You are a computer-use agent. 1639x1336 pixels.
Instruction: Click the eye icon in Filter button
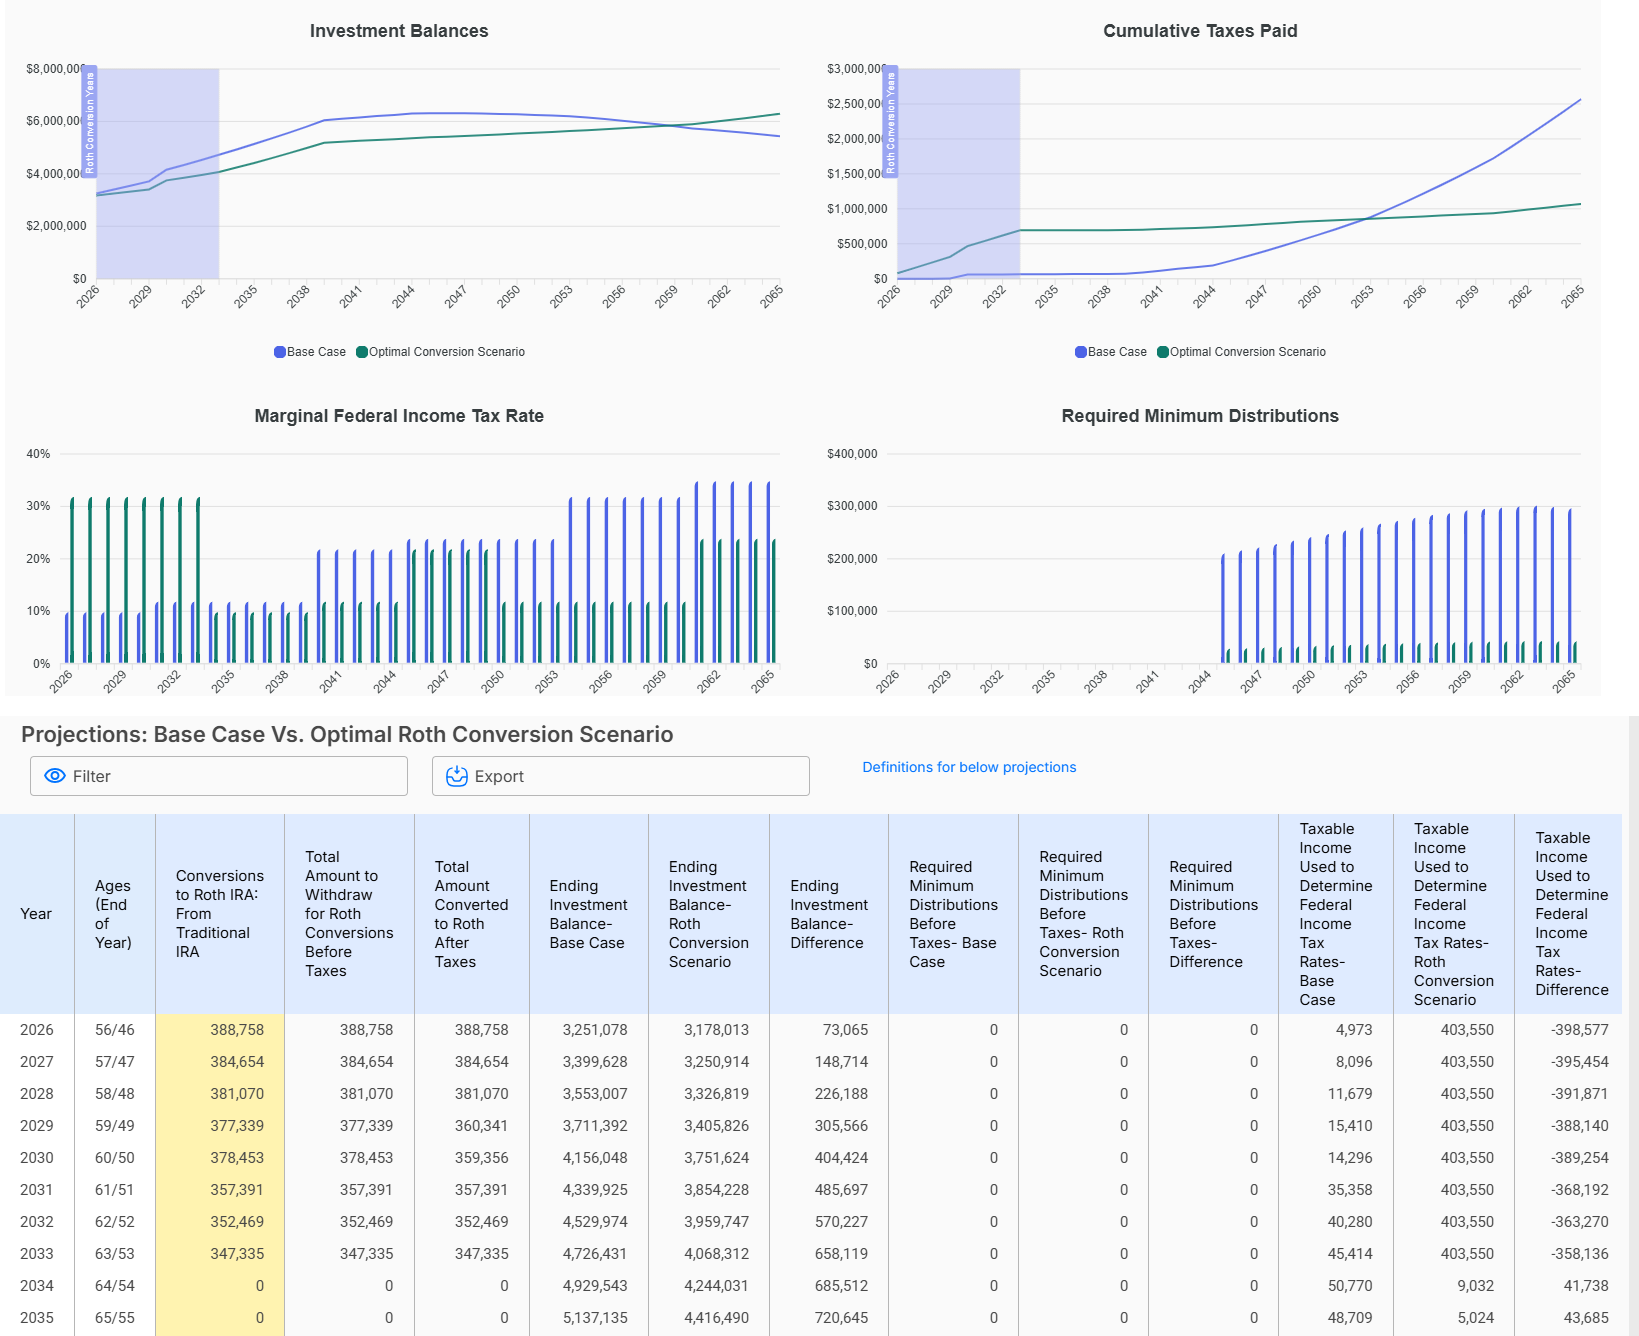[56, 776]
